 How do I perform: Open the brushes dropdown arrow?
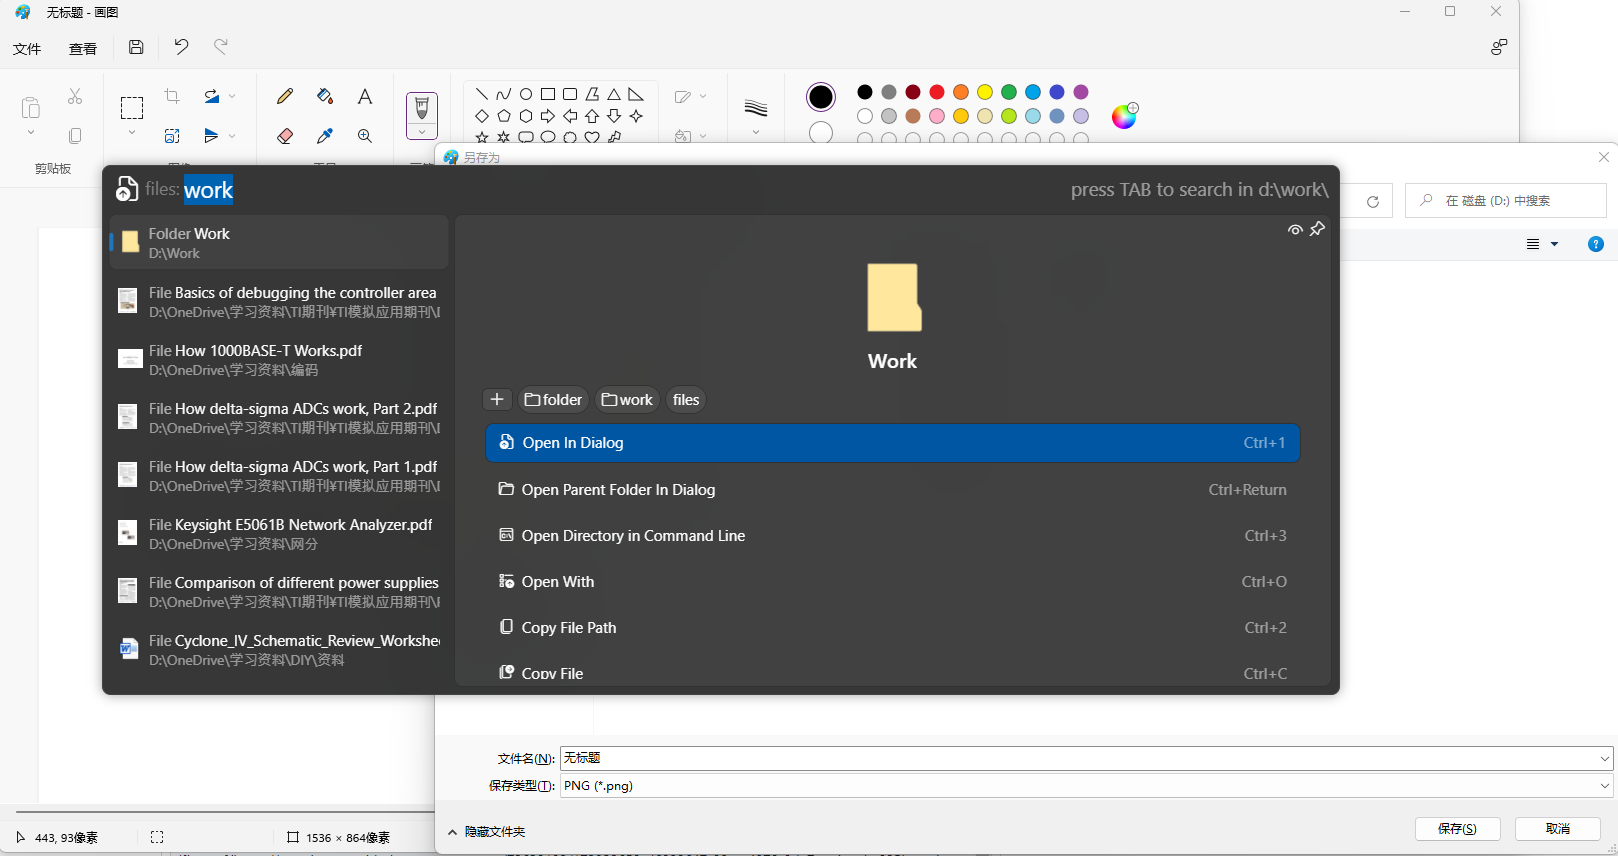422,132
